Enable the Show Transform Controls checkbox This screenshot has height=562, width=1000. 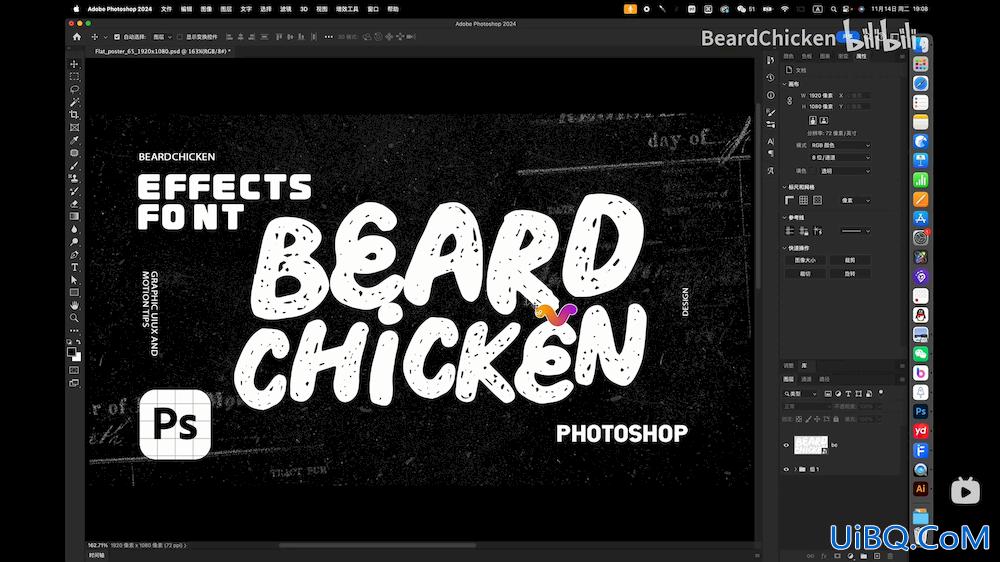[x=180, y=37]
